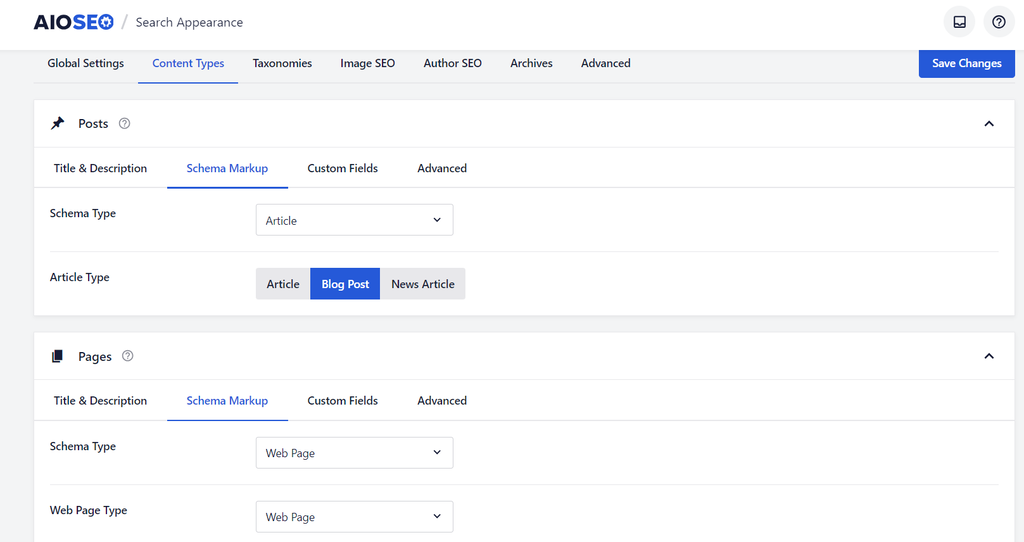The height and width of the screenshot is (542, 1024).
Task: Collapse the Pages section
Action: coord(989,356)
